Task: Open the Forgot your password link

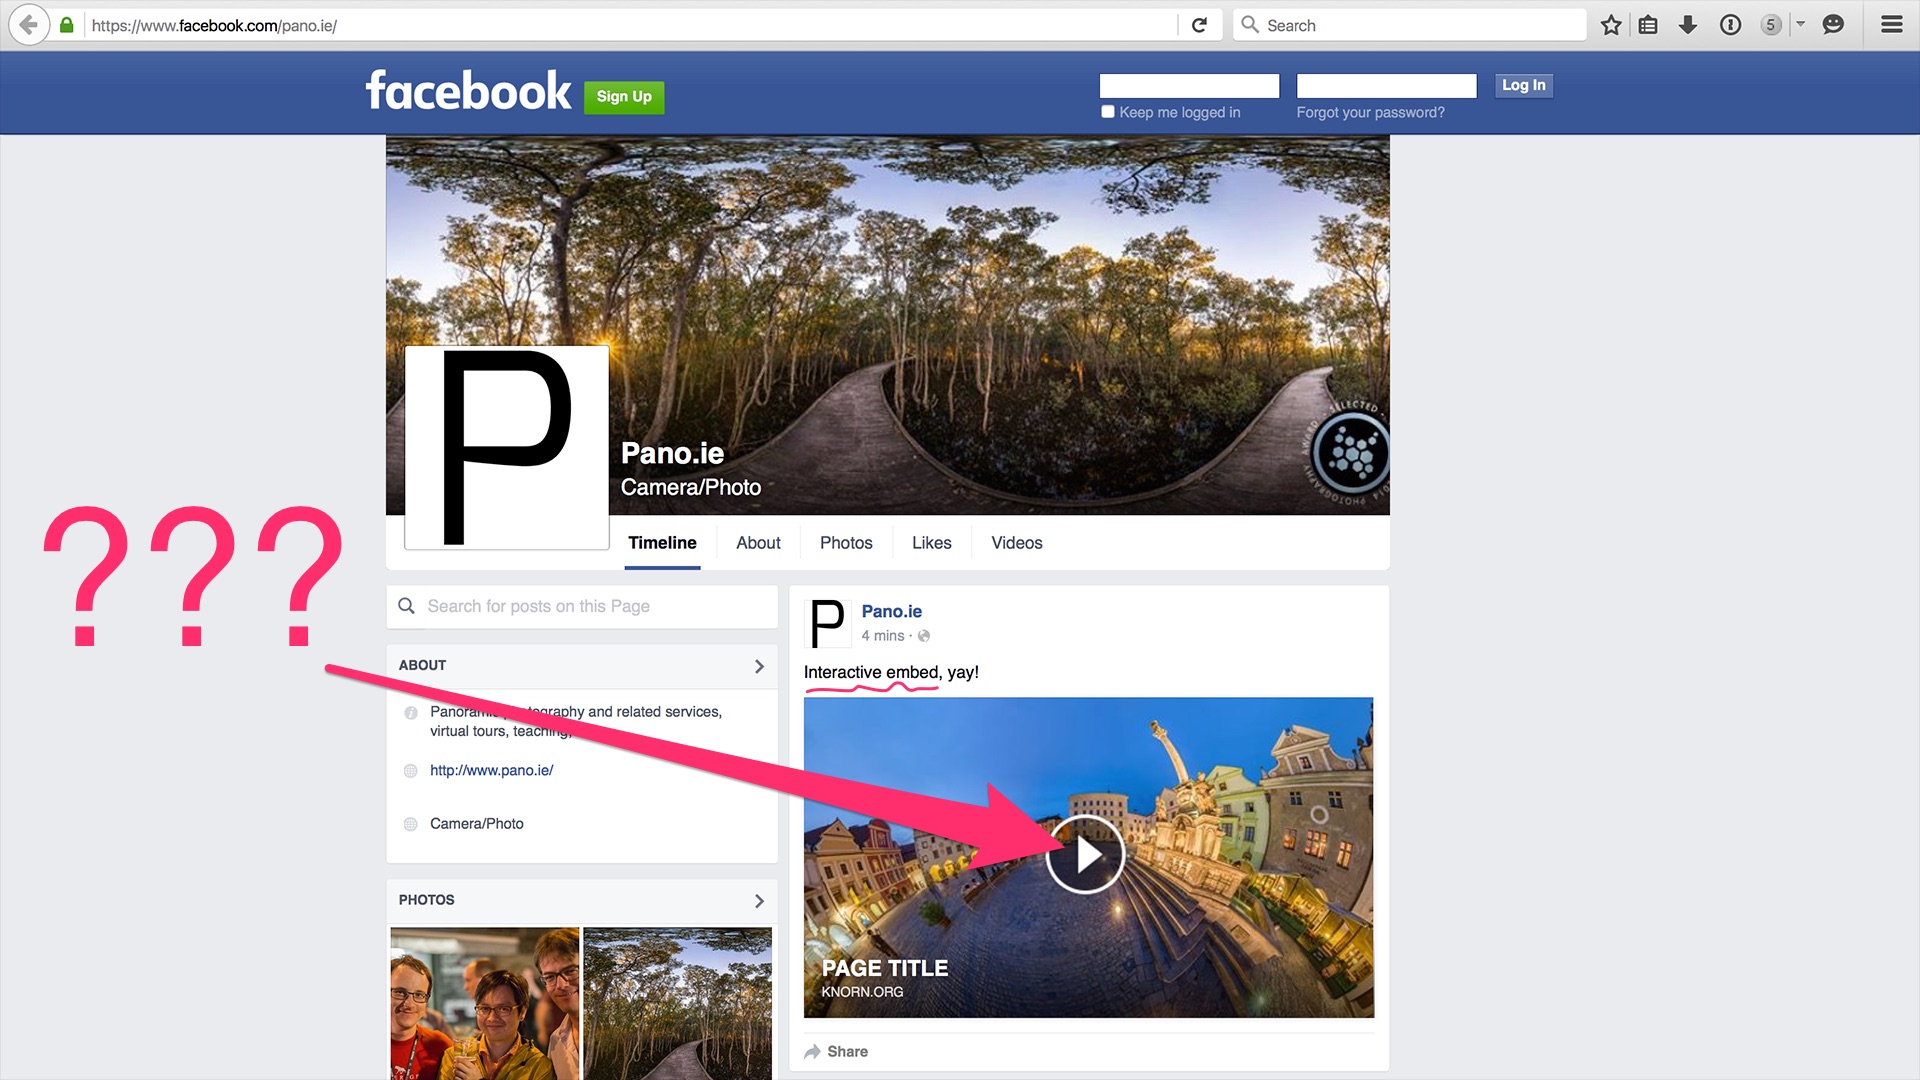Action: click(1370, 113)
